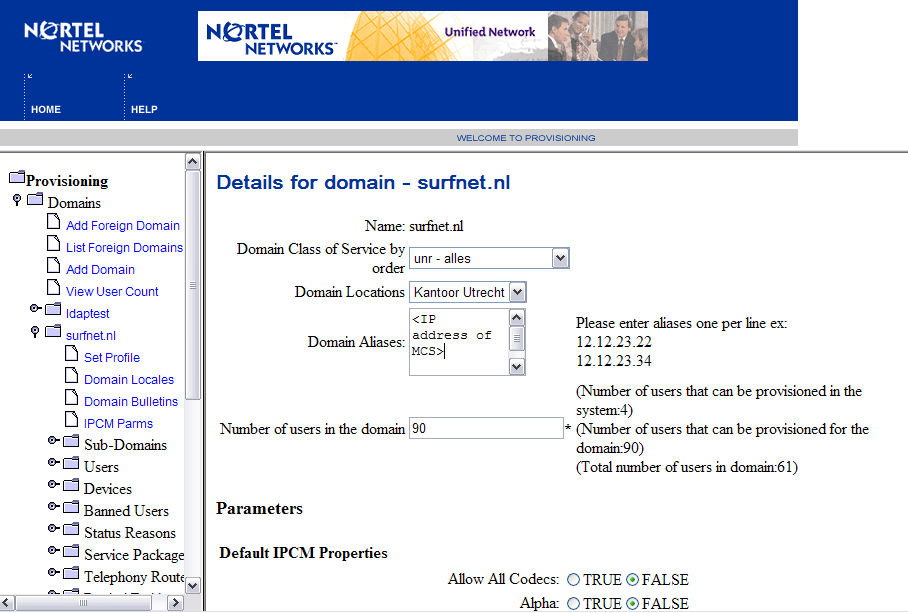908x613 pixels.
Task: Click the Number of users input field
Action: [486, 428]
